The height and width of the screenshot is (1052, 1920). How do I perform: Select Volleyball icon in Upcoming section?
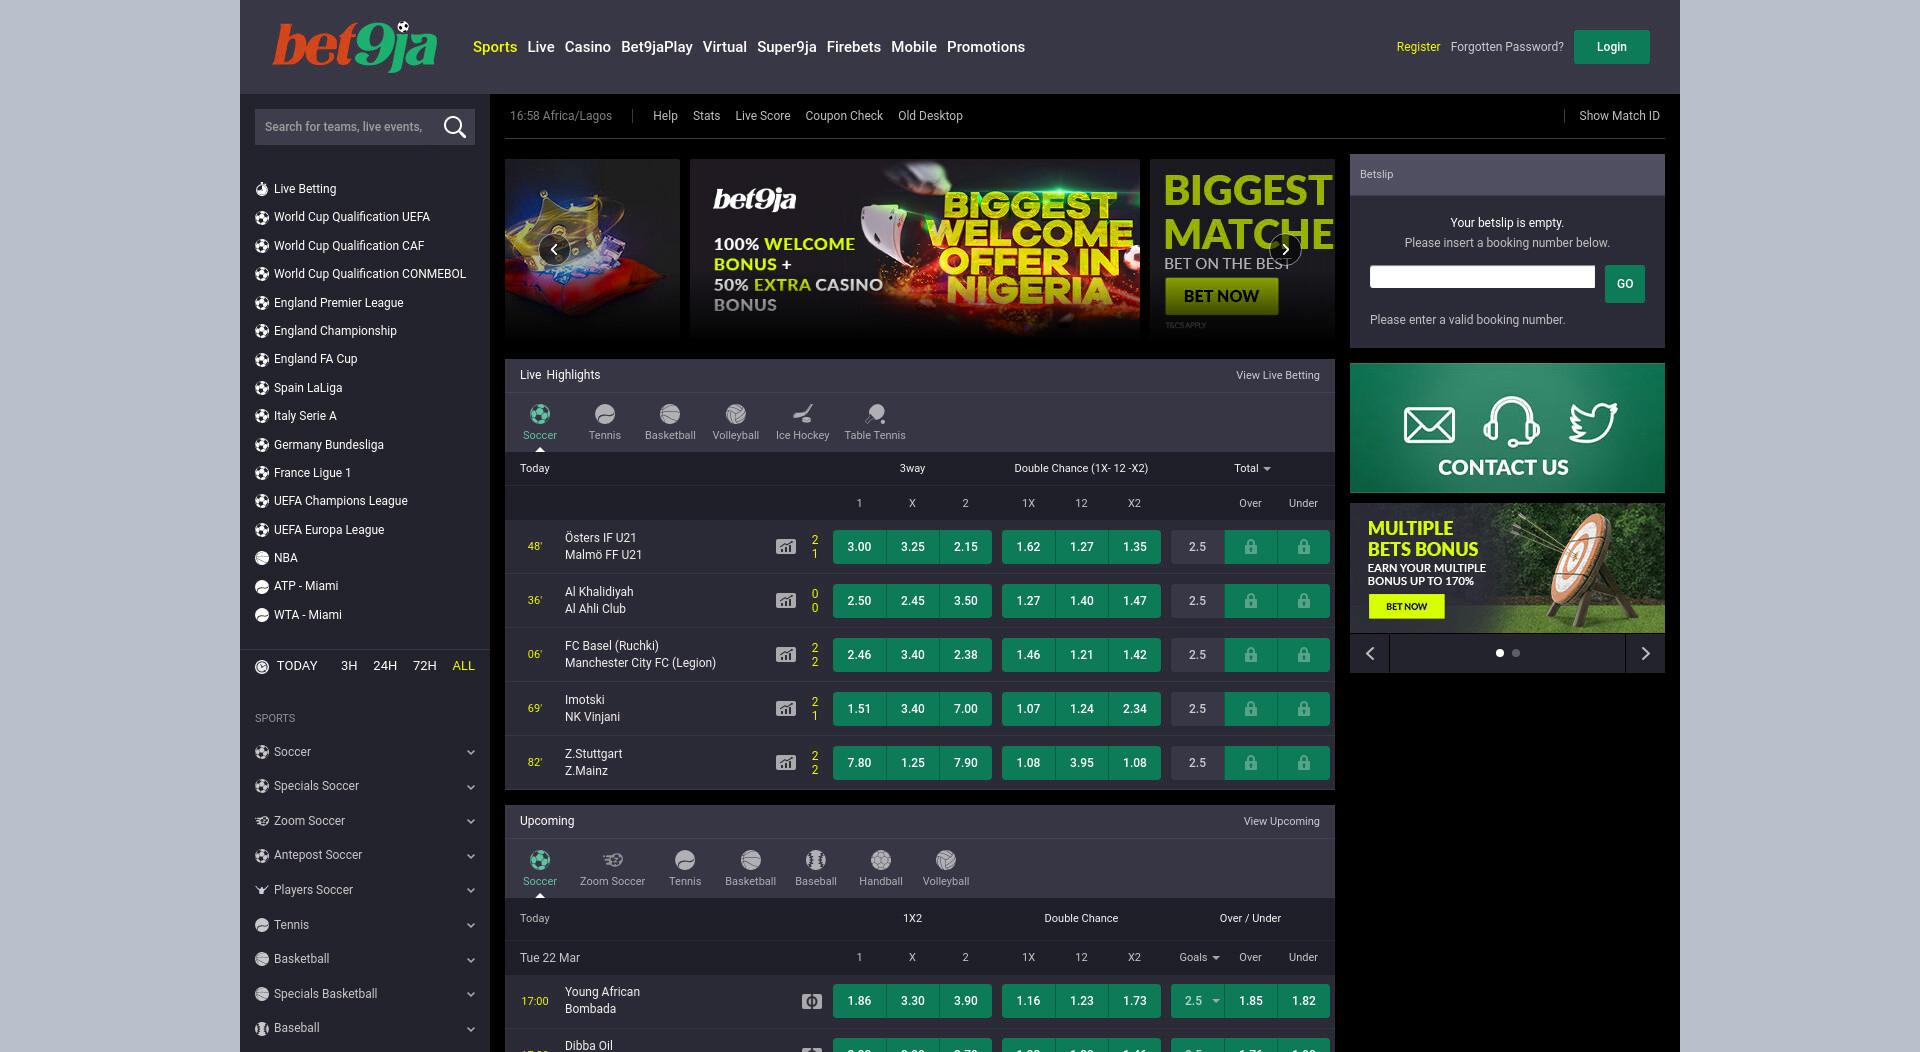(x=946, y=860)
